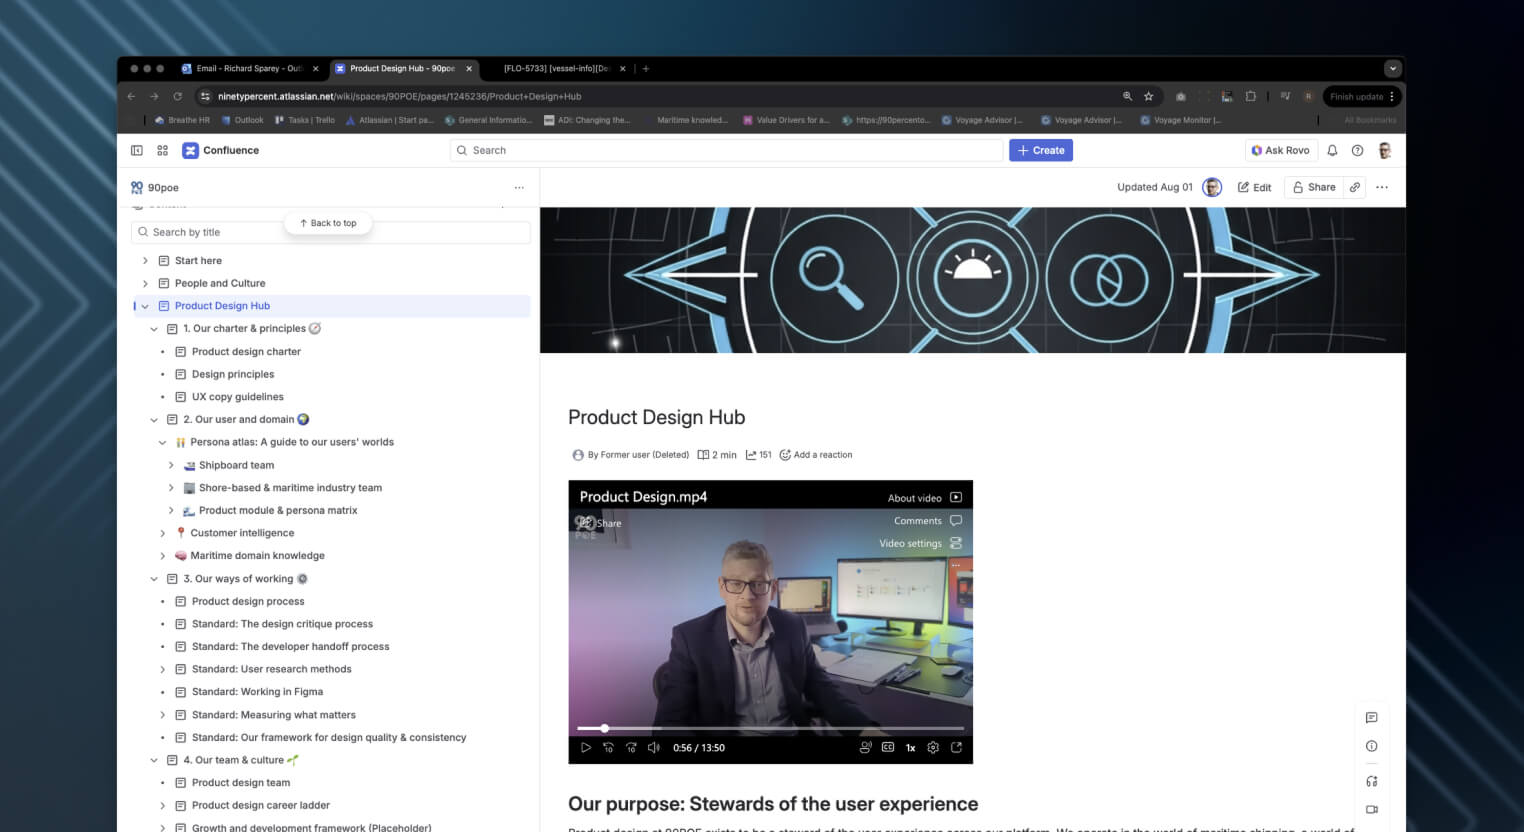Copy page link using the chain icon
1524x832 pixels.
pos(1355,187)
